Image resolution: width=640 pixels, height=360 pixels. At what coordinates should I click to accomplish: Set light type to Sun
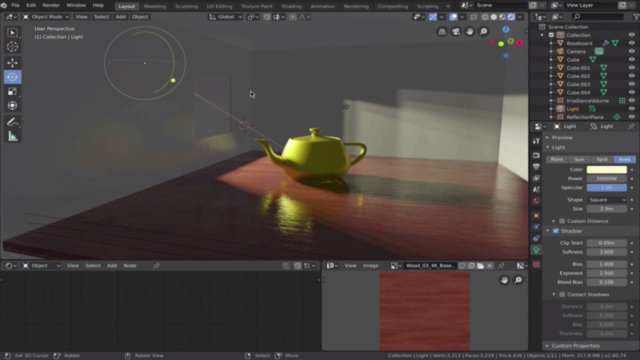coord(579,159)
